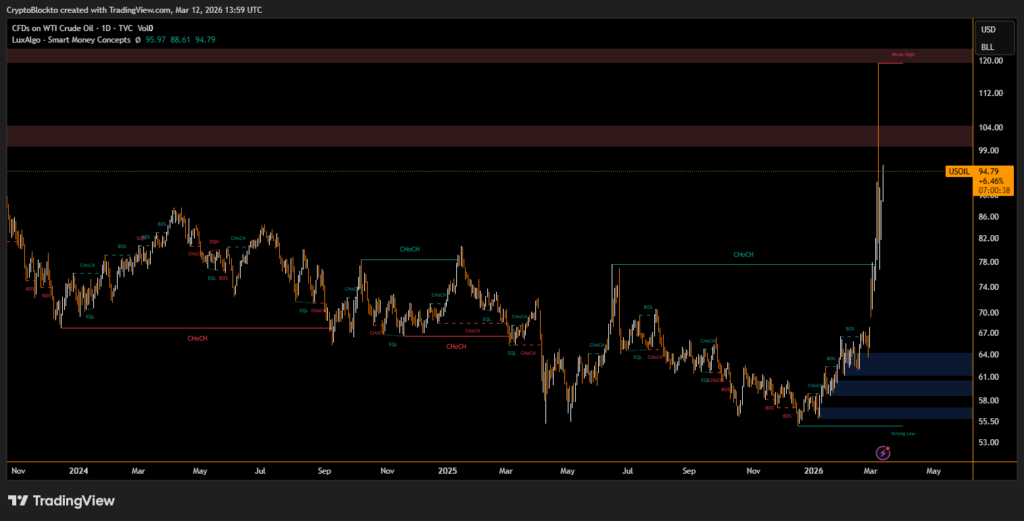Click the 2024 marker on time axis
1024x521 pixels.
click(x=79, y=468)
